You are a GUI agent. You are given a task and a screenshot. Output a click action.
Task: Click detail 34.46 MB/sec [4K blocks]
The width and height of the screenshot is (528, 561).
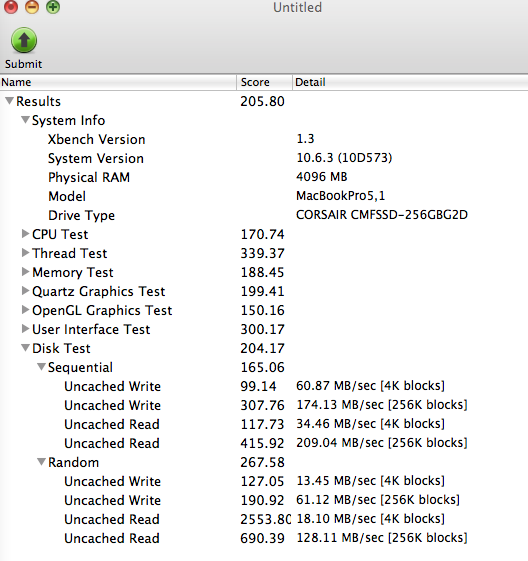tap(371, 424)
